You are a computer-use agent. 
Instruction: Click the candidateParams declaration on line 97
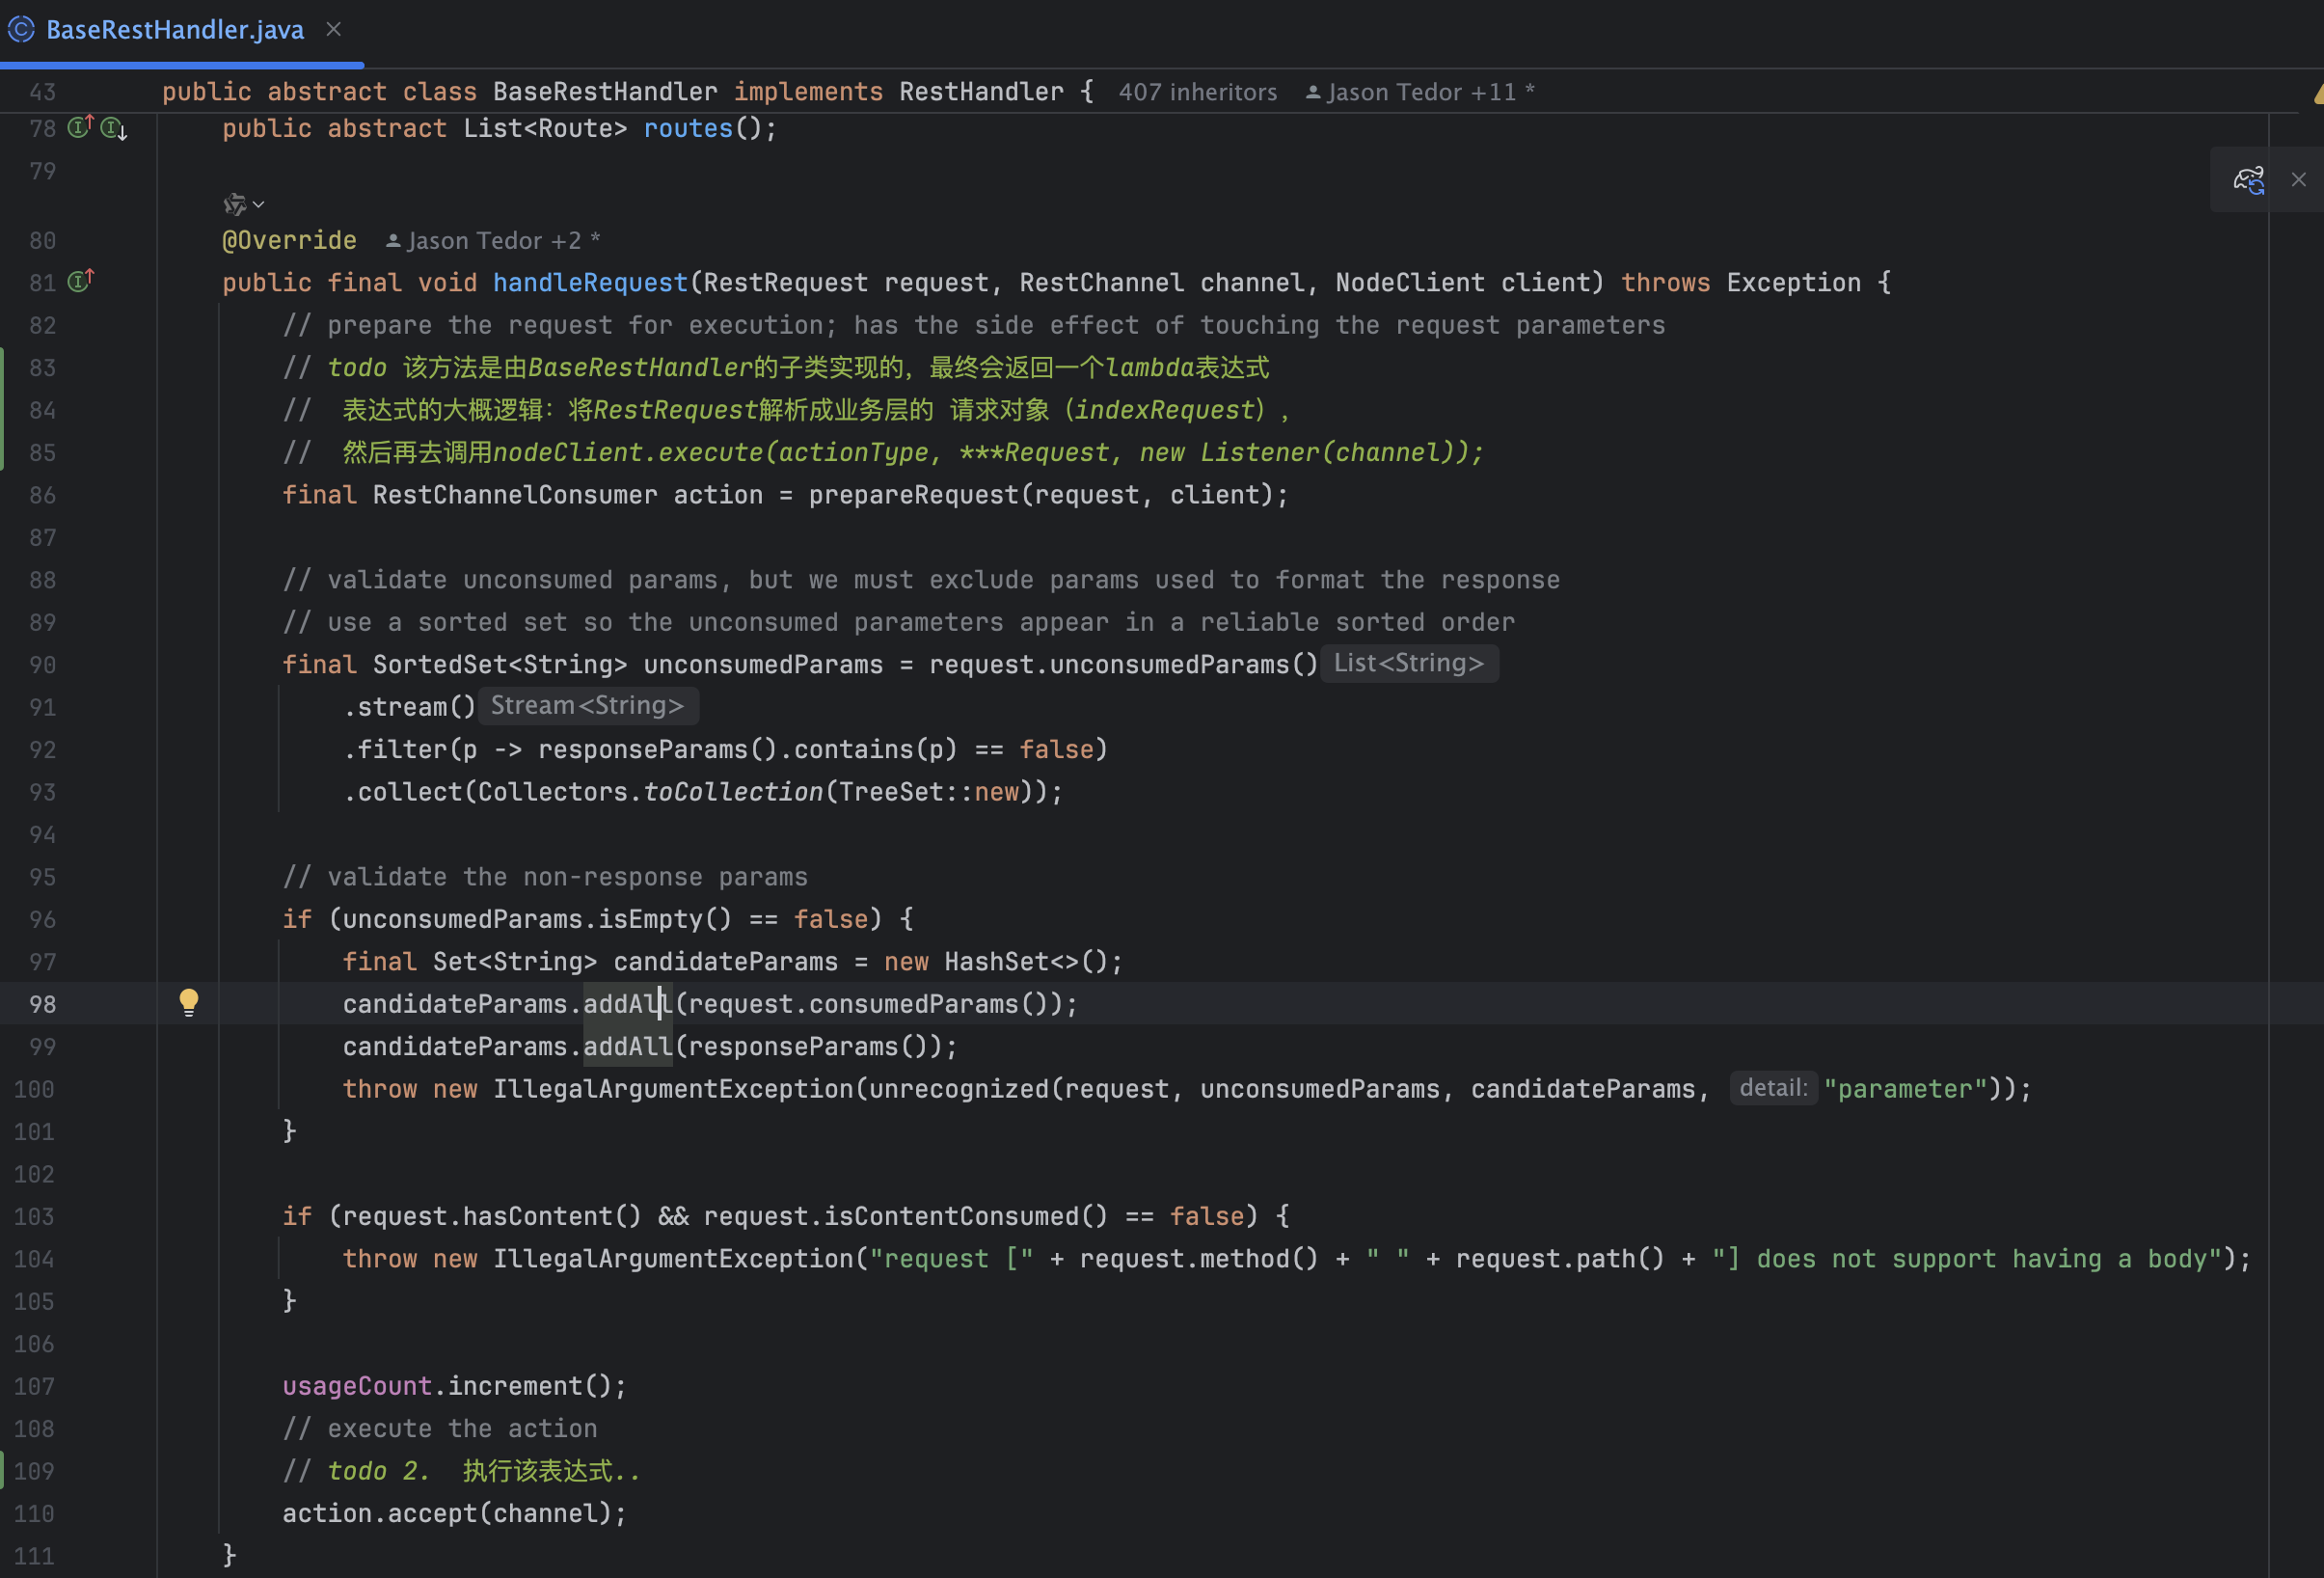(725, 962)
